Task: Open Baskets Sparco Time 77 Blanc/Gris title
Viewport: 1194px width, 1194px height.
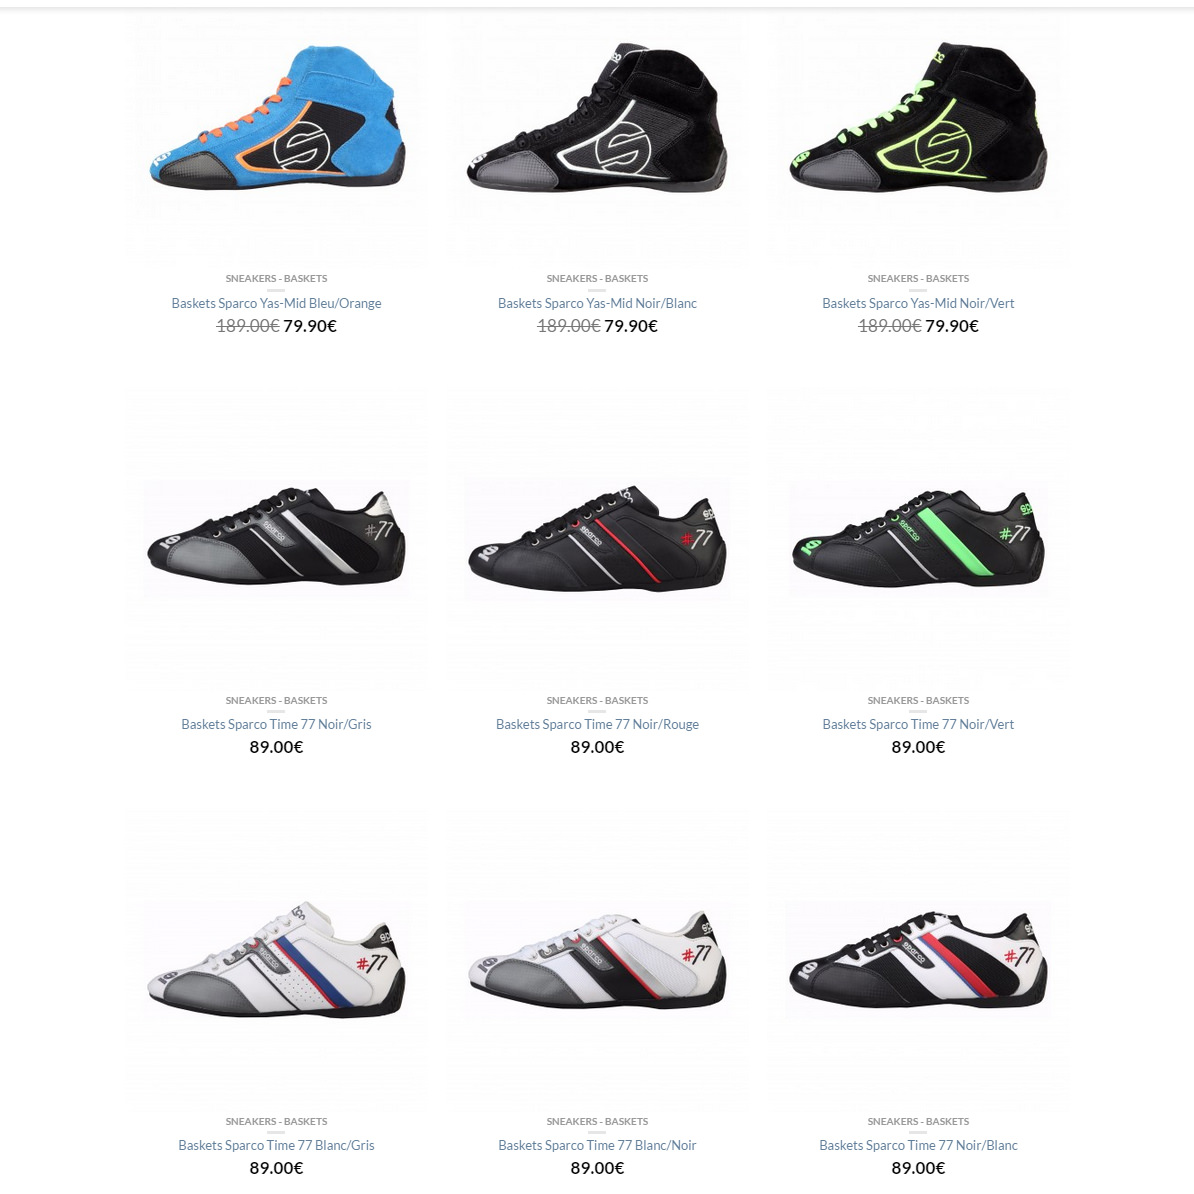Action: coord(276,1145)
